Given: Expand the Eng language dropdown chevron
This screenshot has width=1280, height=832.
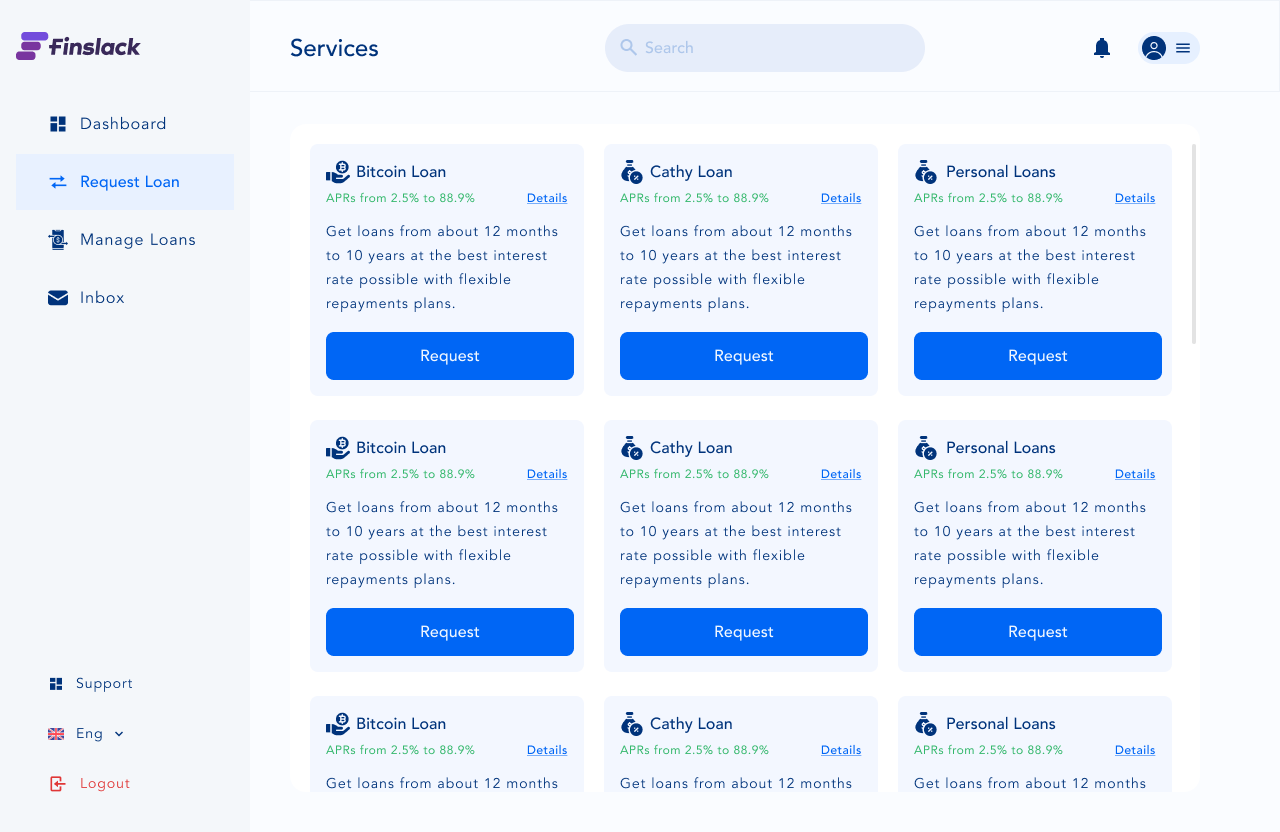Looking at the screenshot, I should pos(119,734).
